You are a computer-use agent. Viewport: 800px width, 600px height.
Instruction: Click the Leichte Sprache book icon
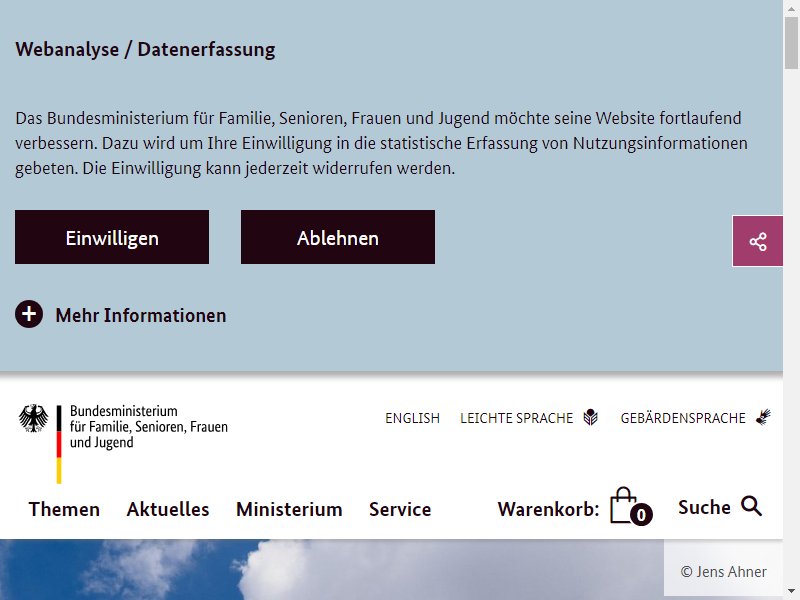[590, 417]
